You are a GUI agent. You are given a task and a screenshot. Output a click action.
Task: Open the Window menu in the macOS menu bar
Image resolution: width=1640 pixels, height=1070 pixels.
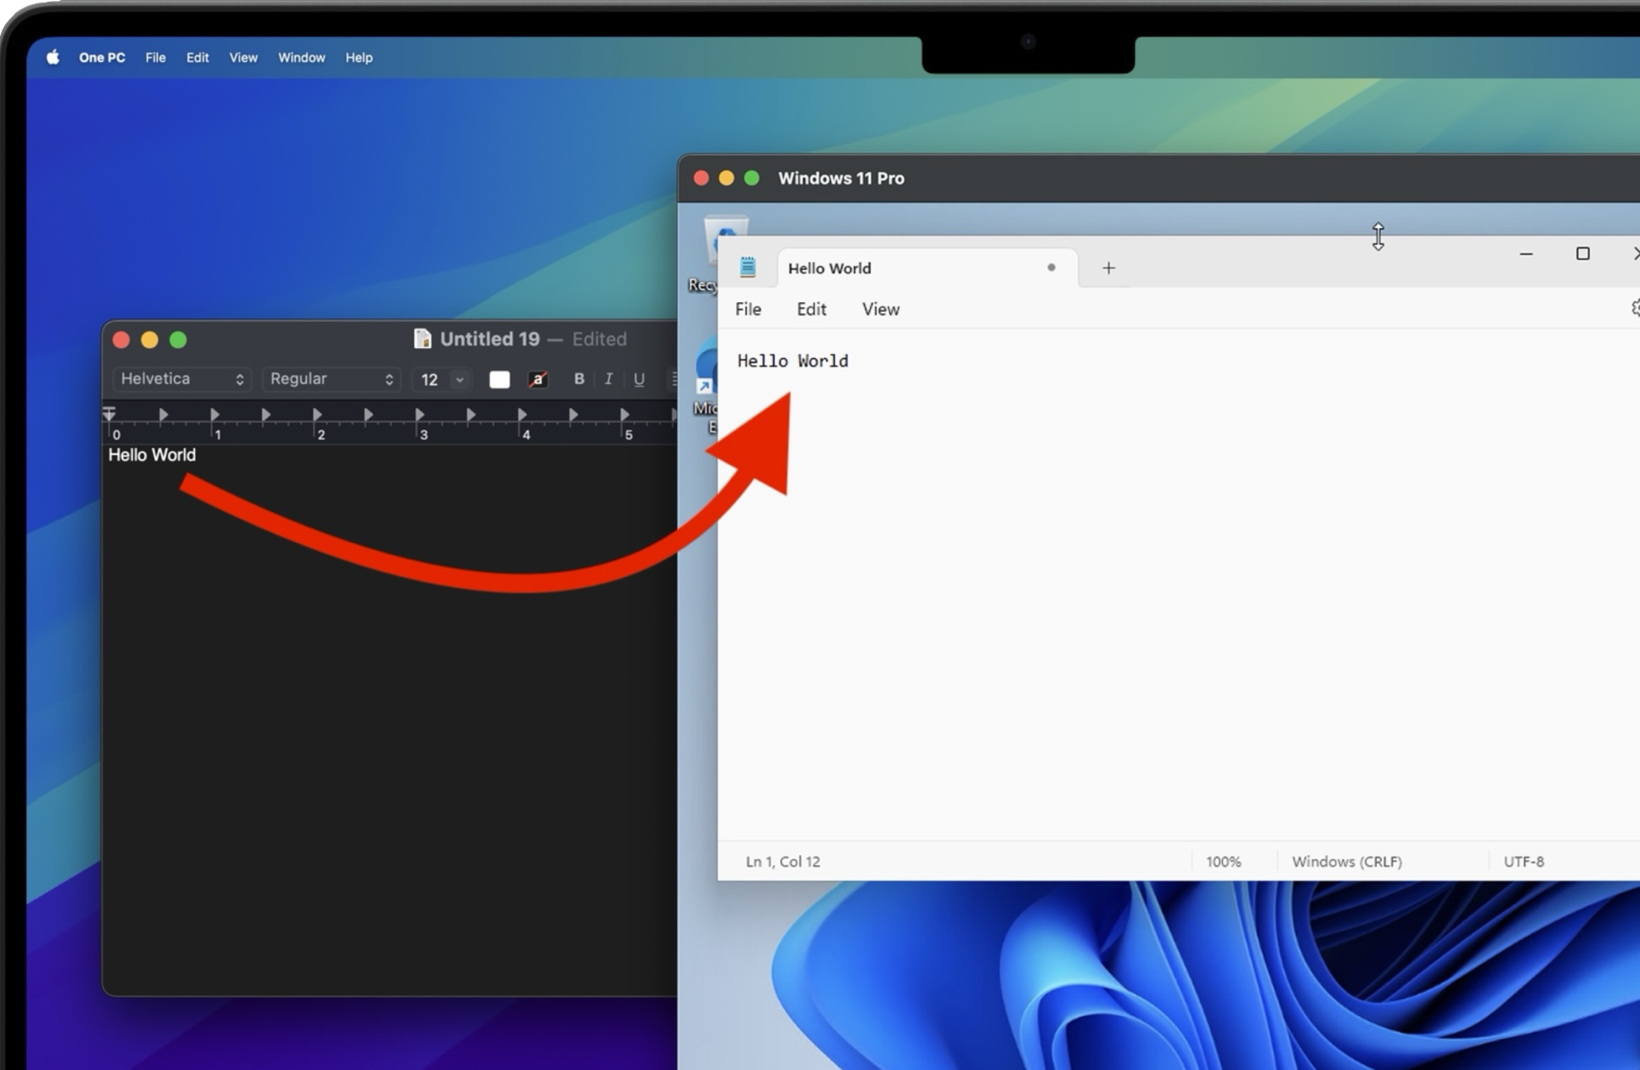(301, 57)
